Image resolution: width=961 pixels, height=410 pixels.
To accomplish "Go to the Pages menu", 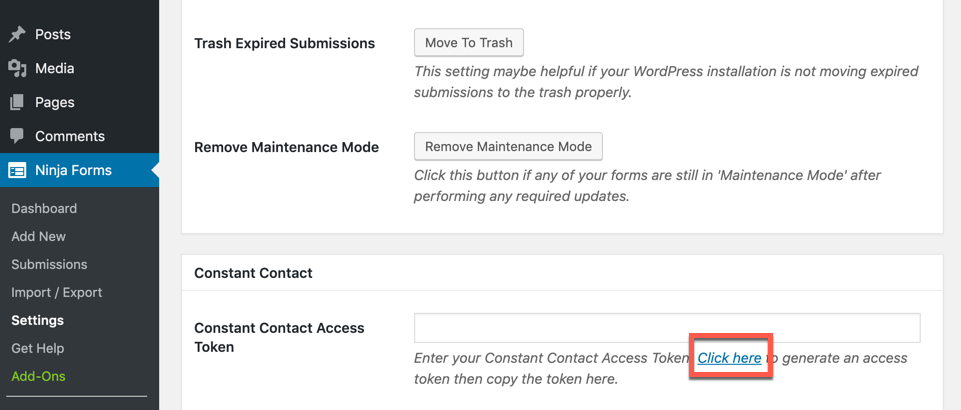I will point(55,102).
